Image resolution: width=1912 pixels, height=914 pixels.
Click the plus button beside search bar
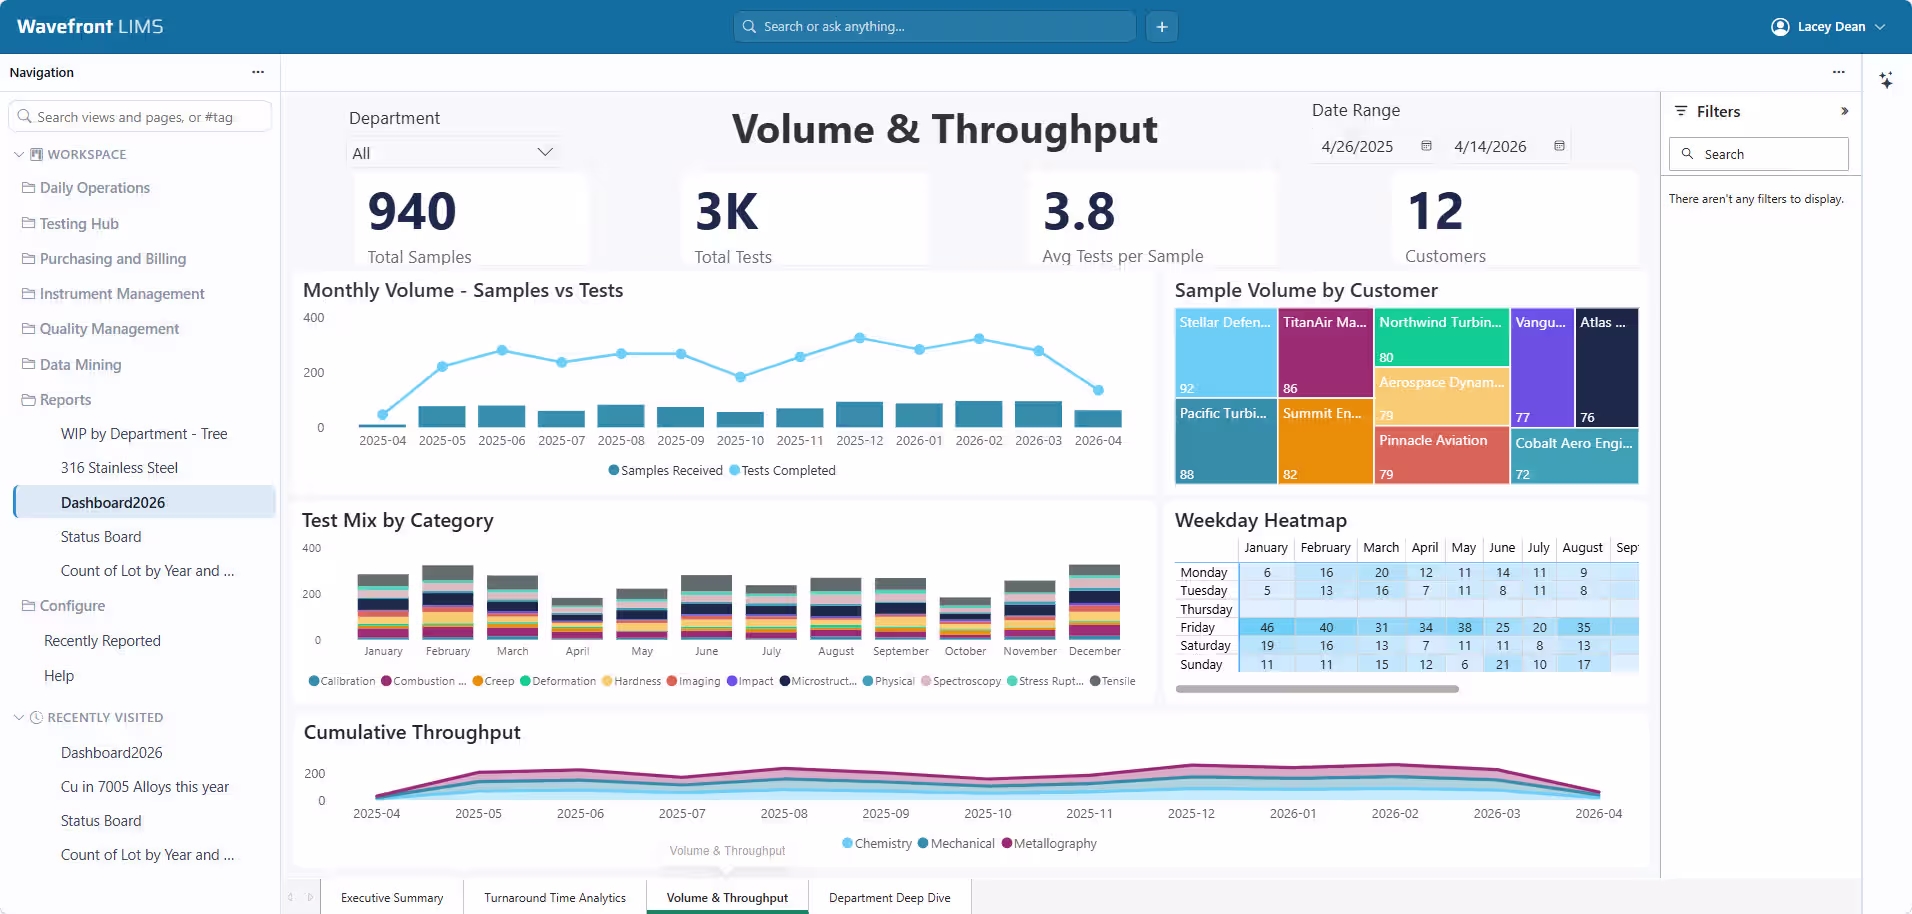(1162, 27)
